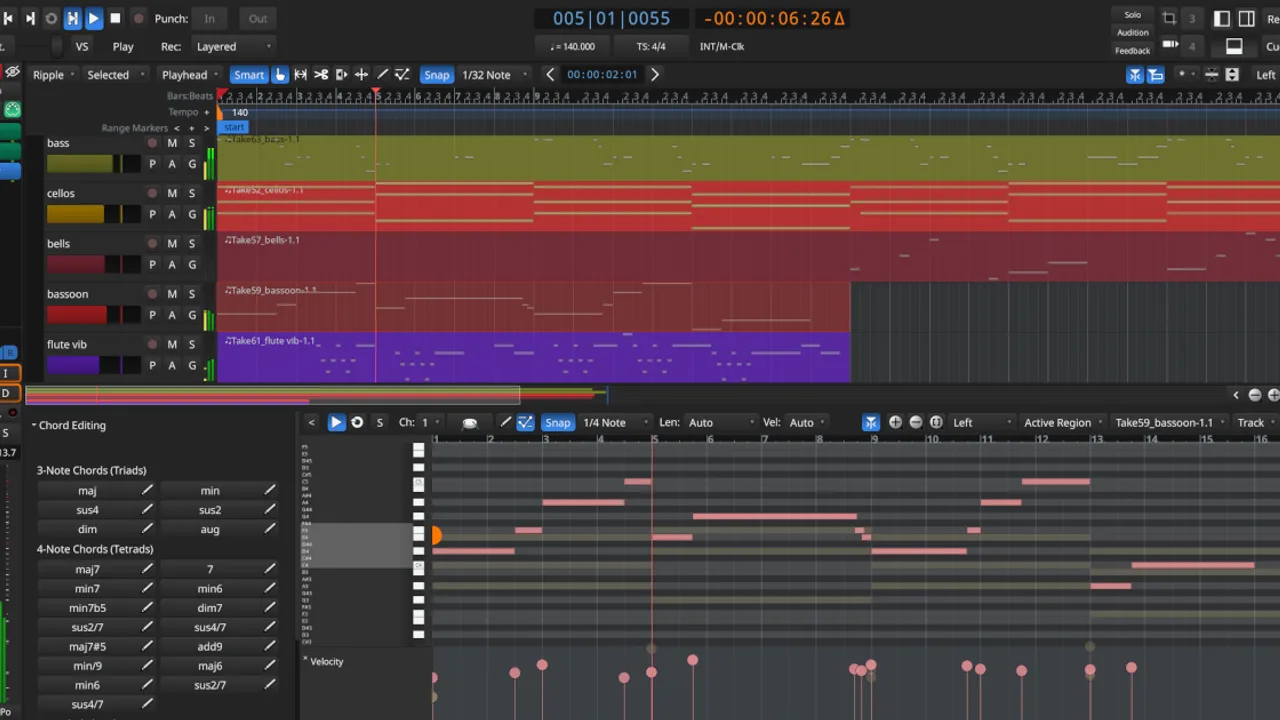
Task: Click the sus4 triad chord button
Action: click(87, 510)
